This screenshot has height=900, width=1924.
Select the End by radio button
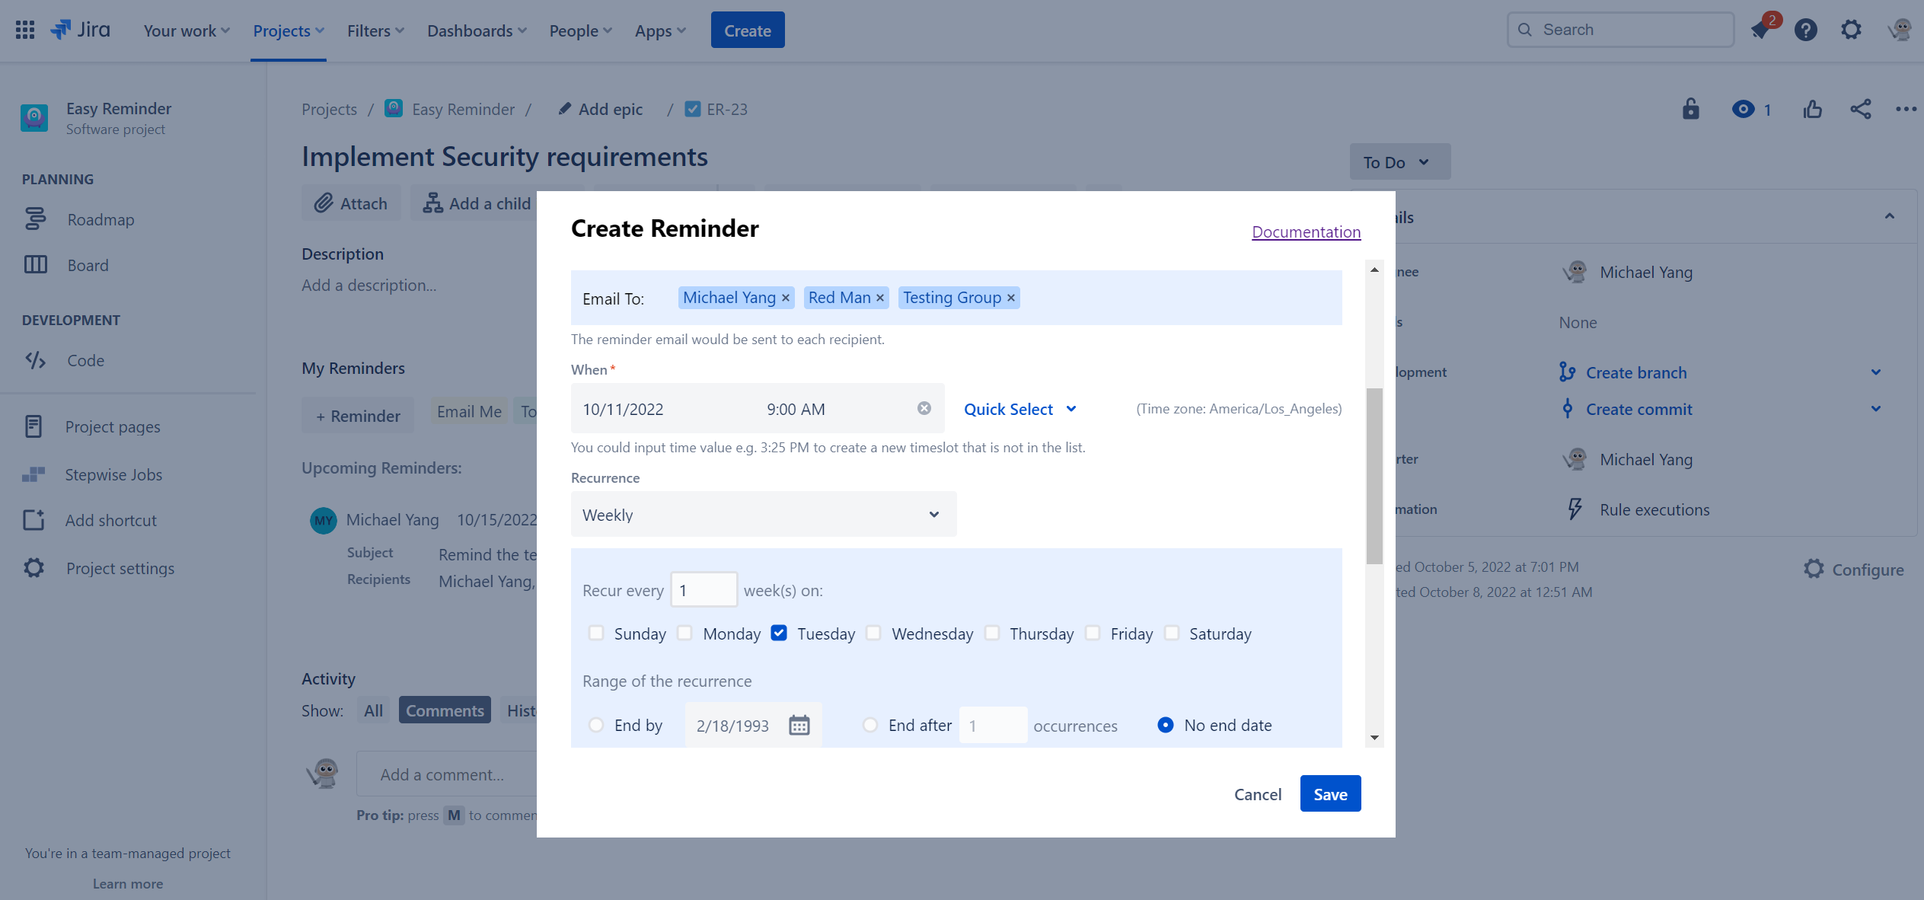[x=596, y=725]
